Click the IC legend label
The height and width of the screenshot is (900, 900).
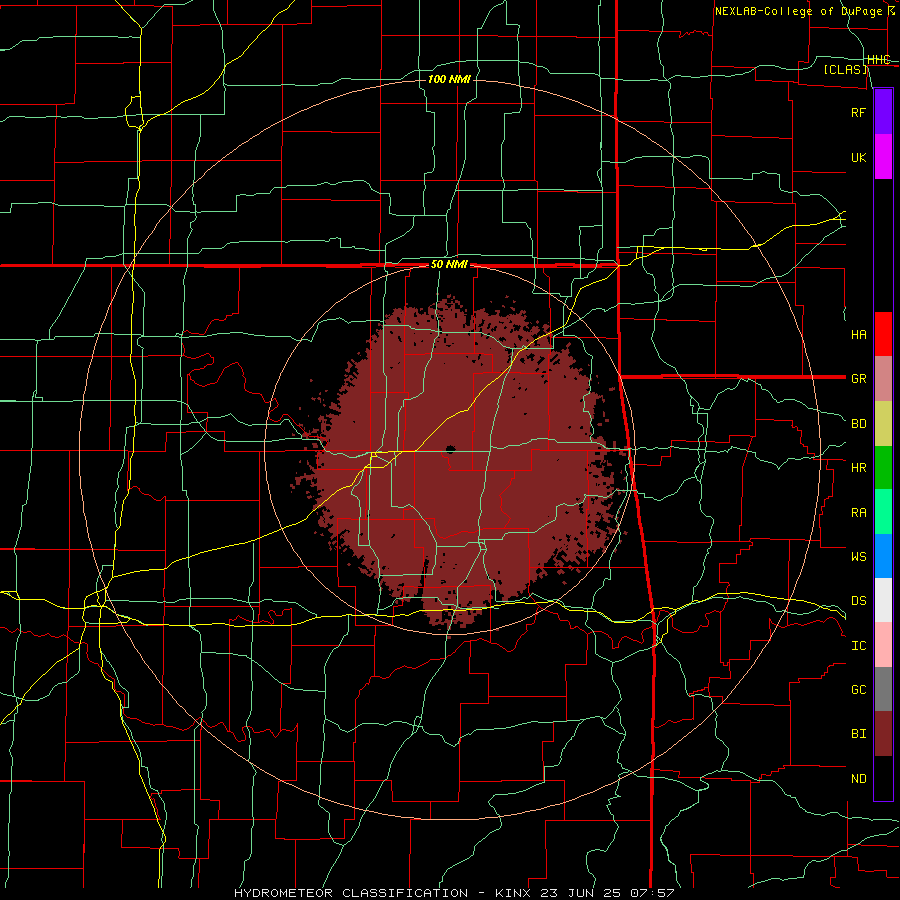[858, 646]
